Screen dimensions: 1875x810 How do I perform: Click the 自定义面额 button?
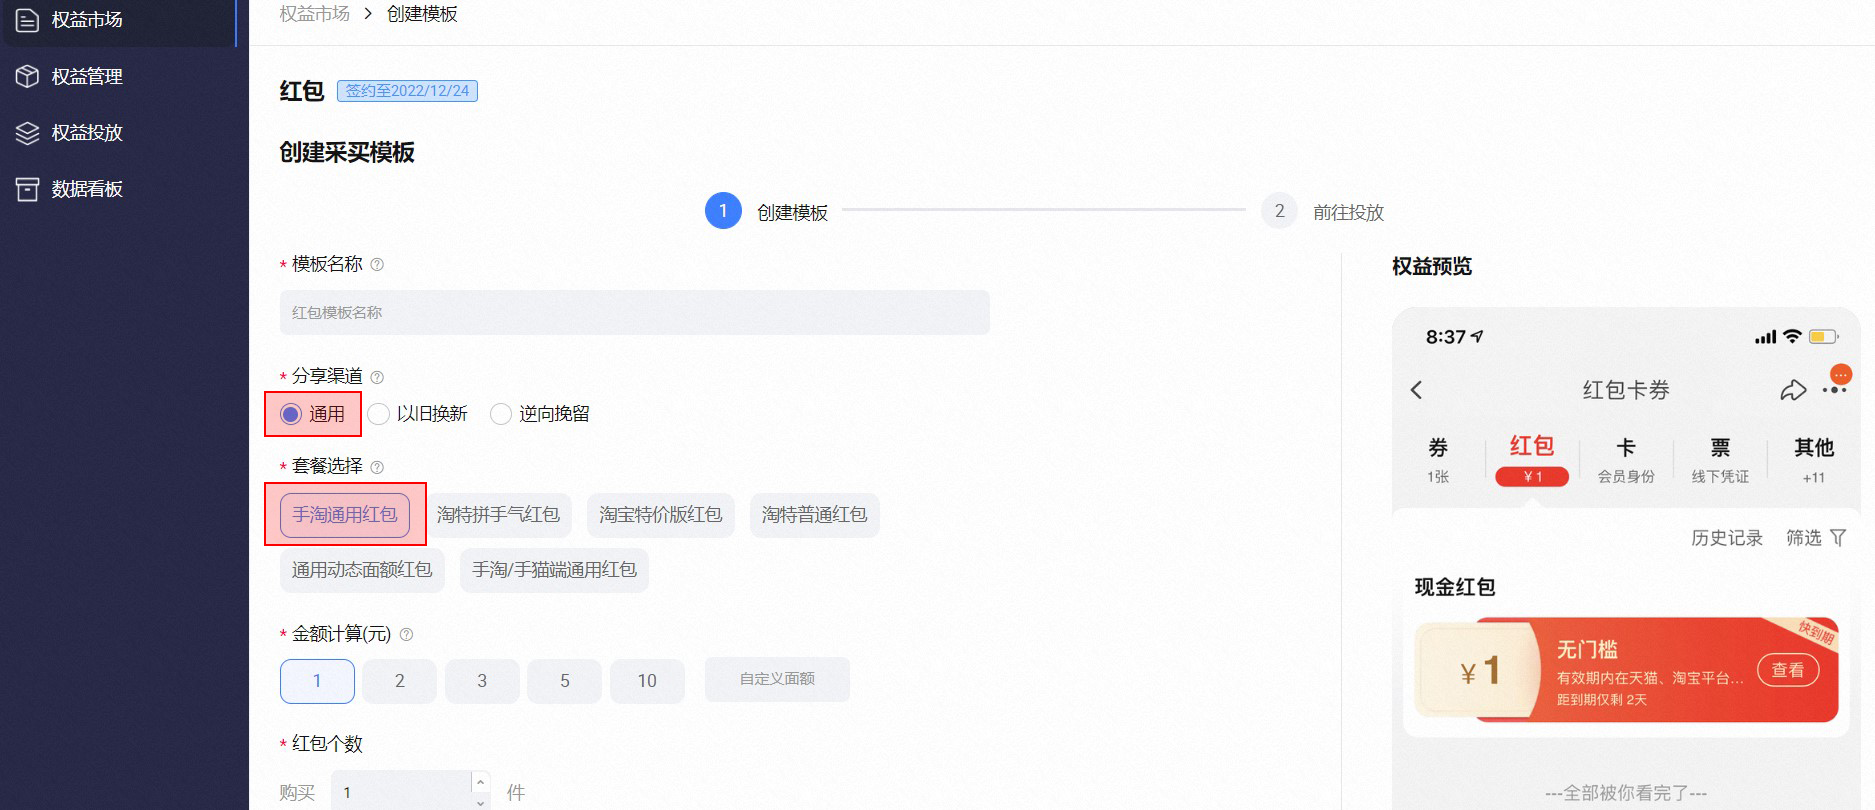pyautogui.click(x=777, y=679)
